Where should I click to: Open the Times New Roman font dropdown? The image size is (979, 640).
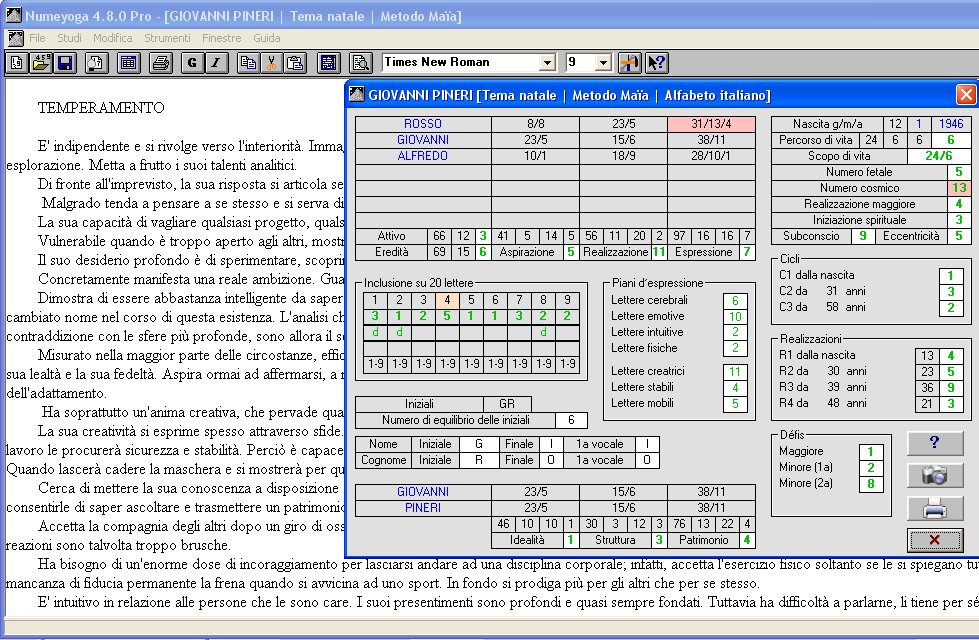pyautogui.click(x=546, y=63)
